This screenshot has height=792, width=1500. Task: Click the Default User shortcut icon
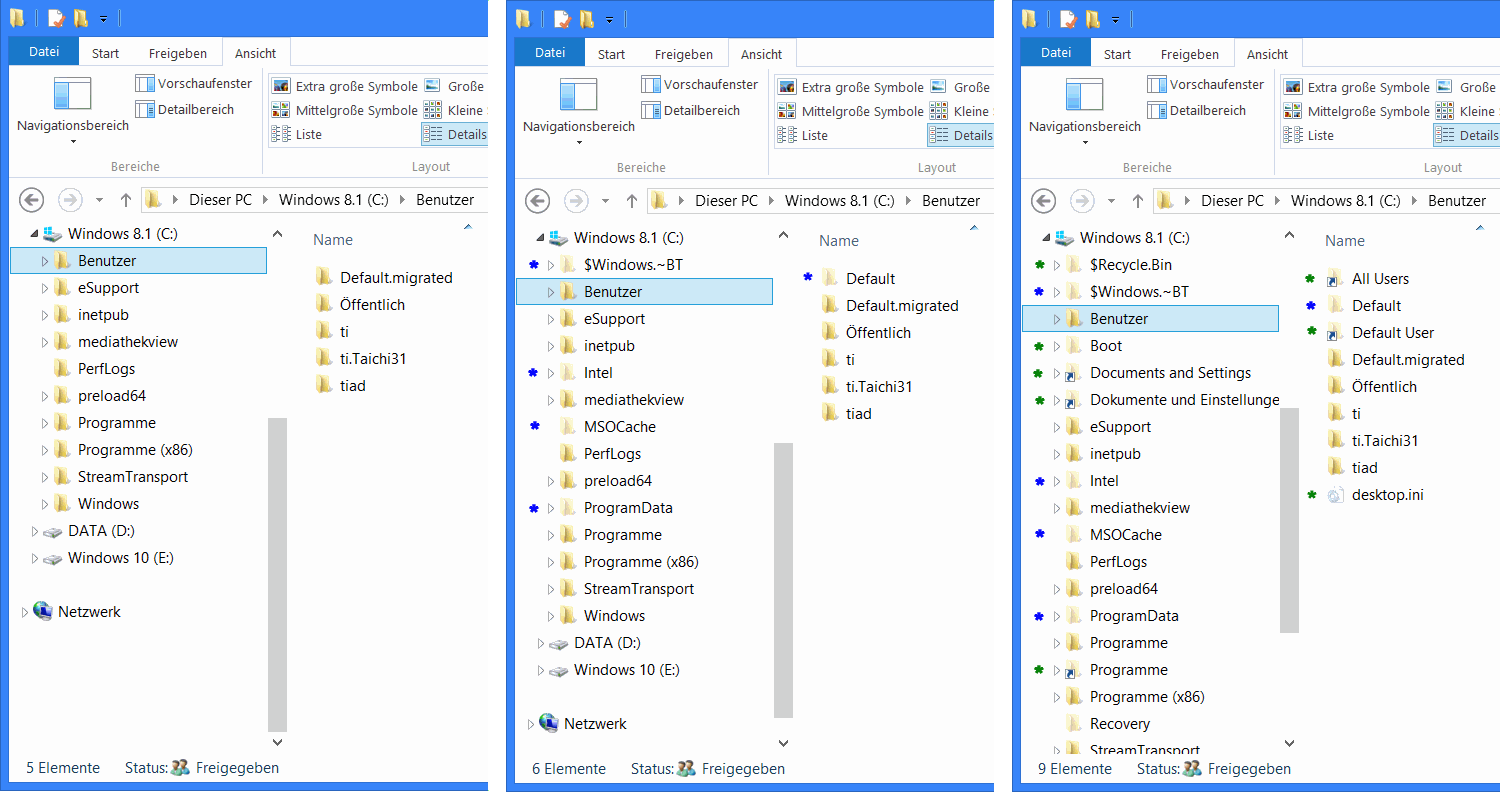pos(1335,333)
